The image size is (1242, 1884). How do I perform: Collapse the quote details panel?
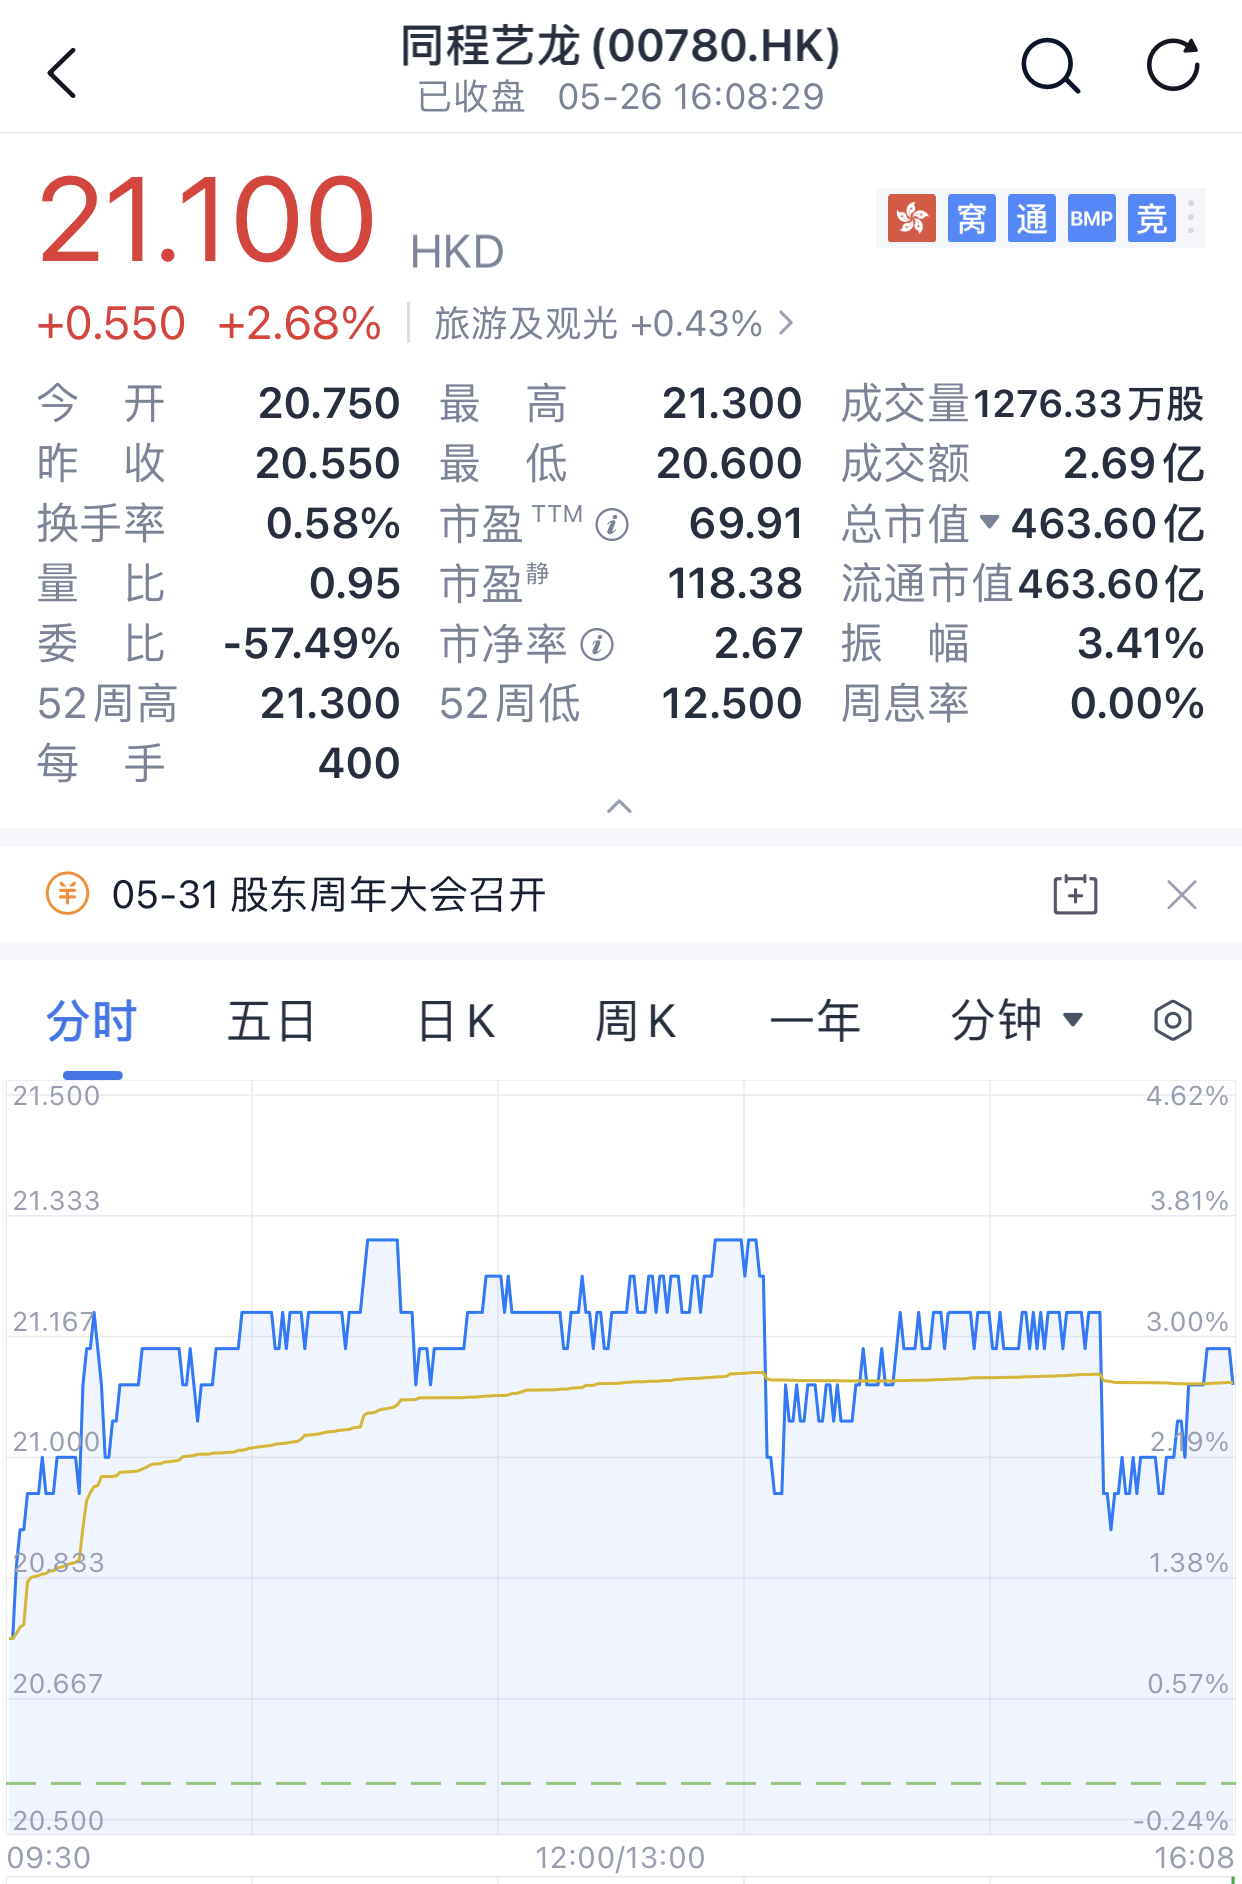click(x=620, y=806)
